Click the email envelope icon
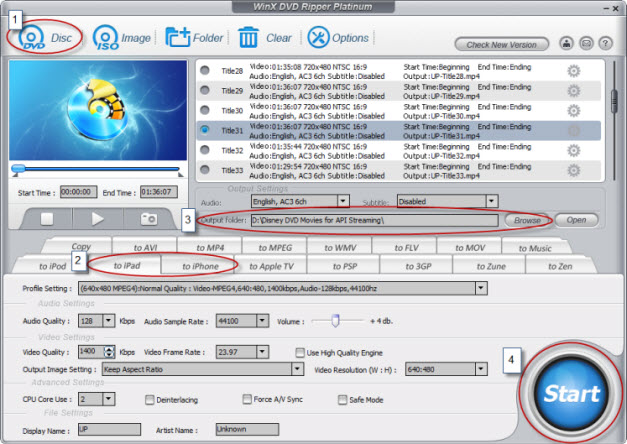 point(586,43)
